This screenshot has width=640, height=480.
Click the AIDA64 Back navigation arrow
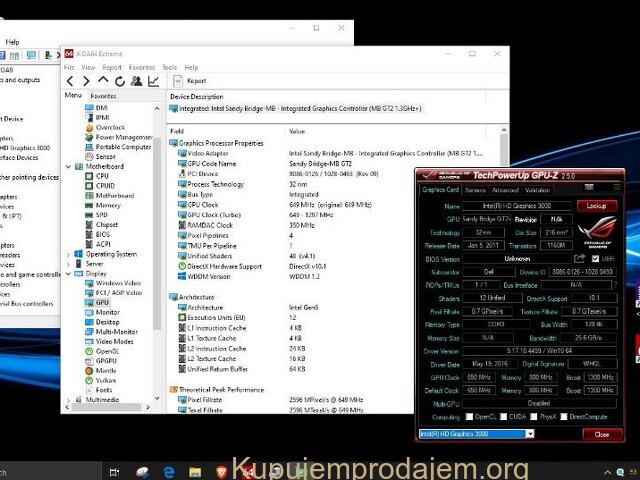tap(71, 81)
